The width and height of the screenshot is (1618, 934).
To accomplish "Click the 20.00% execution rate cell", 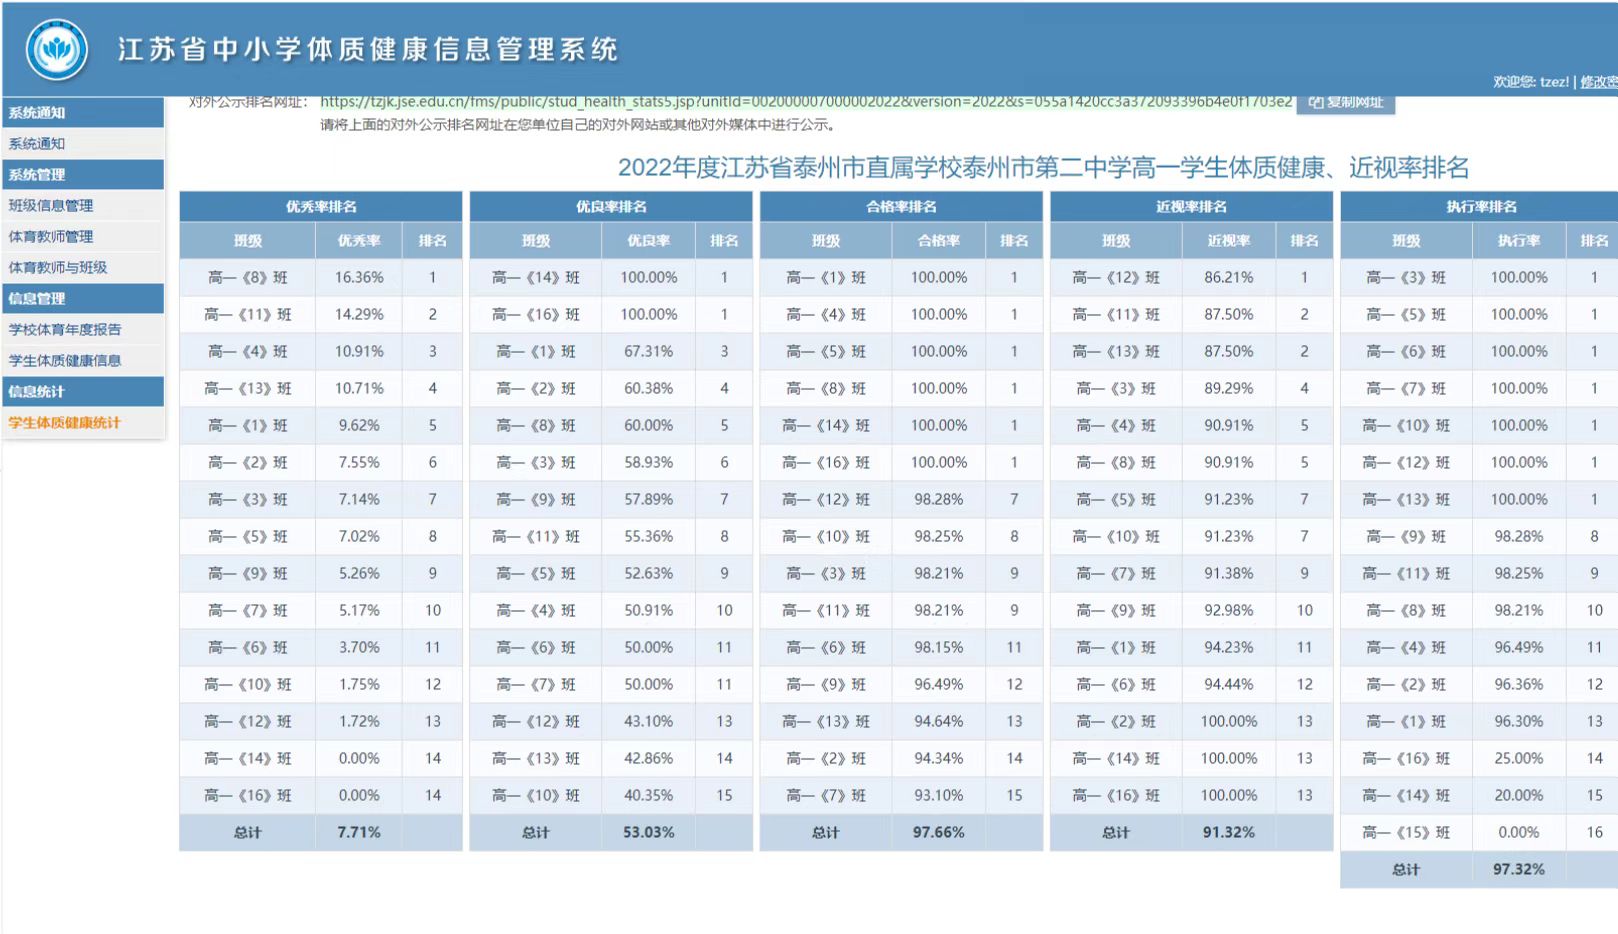I will [x=1519, y=796].
